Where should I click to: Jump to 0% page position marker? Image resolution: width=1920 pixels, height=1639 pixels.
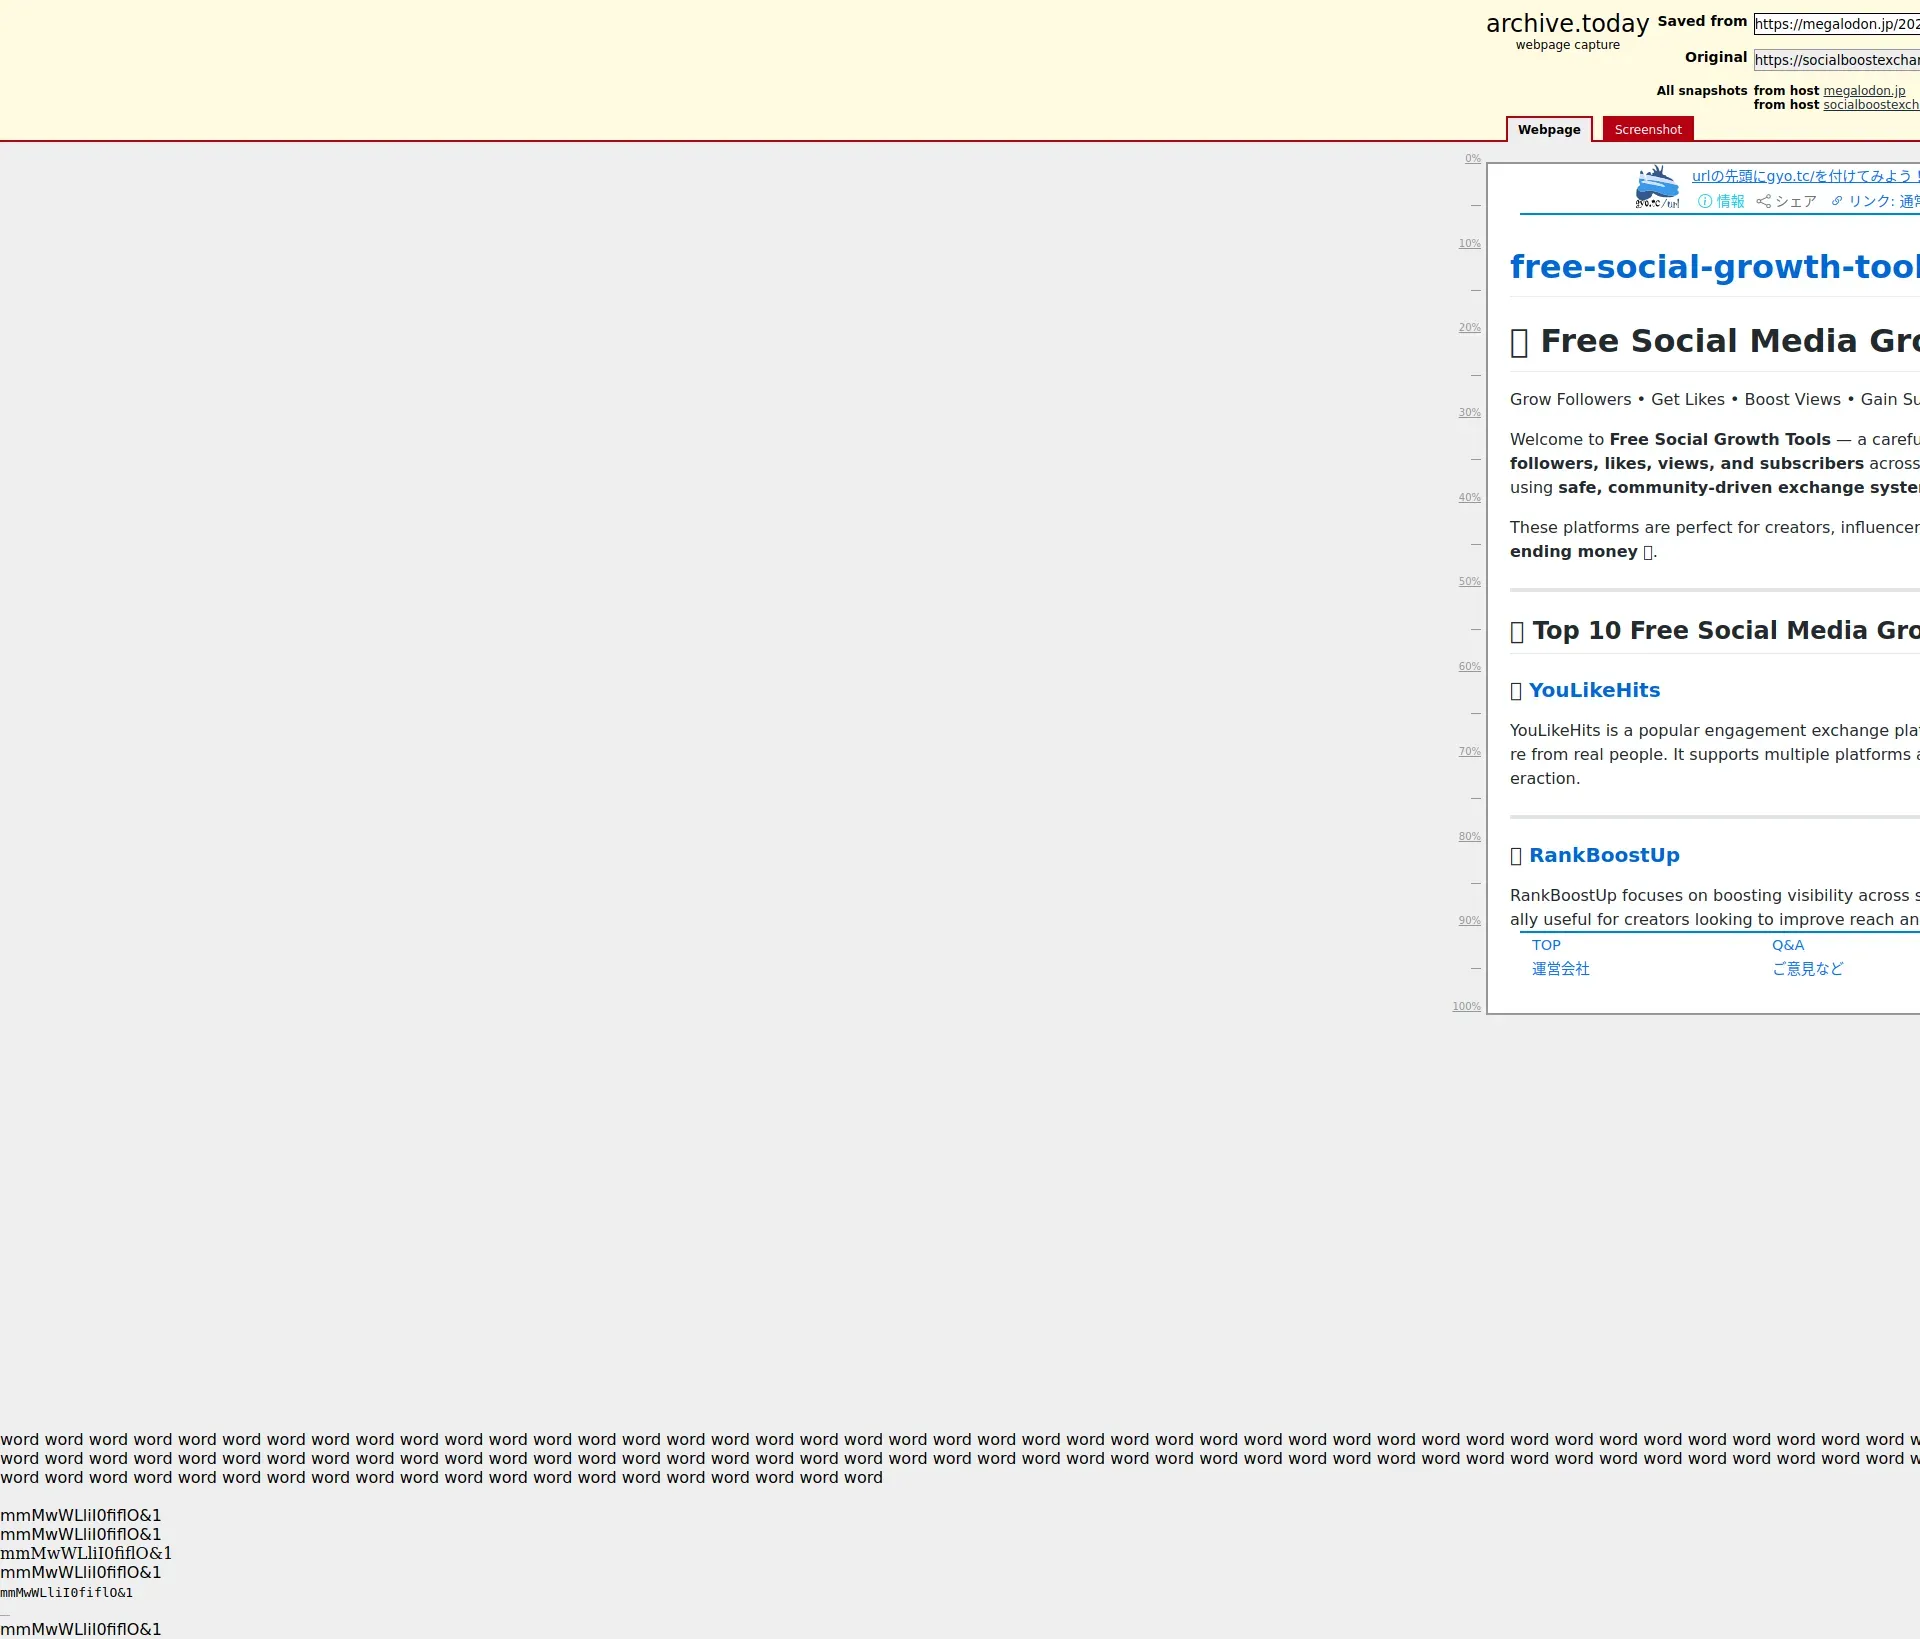1472,159
